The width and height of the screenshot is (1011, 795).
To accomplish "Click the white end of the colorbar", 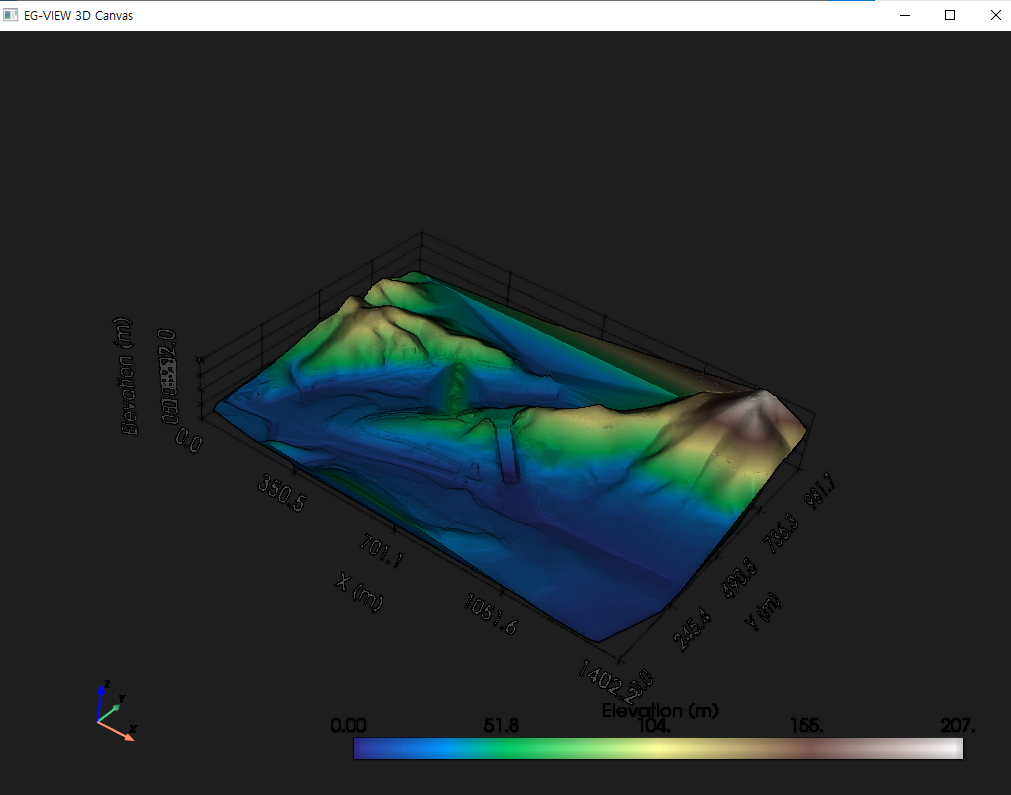I will (x=953, y=749).
